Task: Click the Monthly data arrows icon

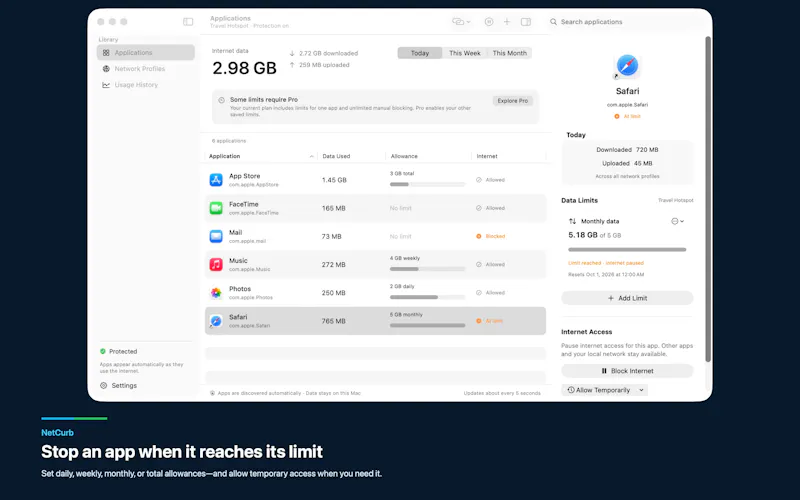Action: 572,221
